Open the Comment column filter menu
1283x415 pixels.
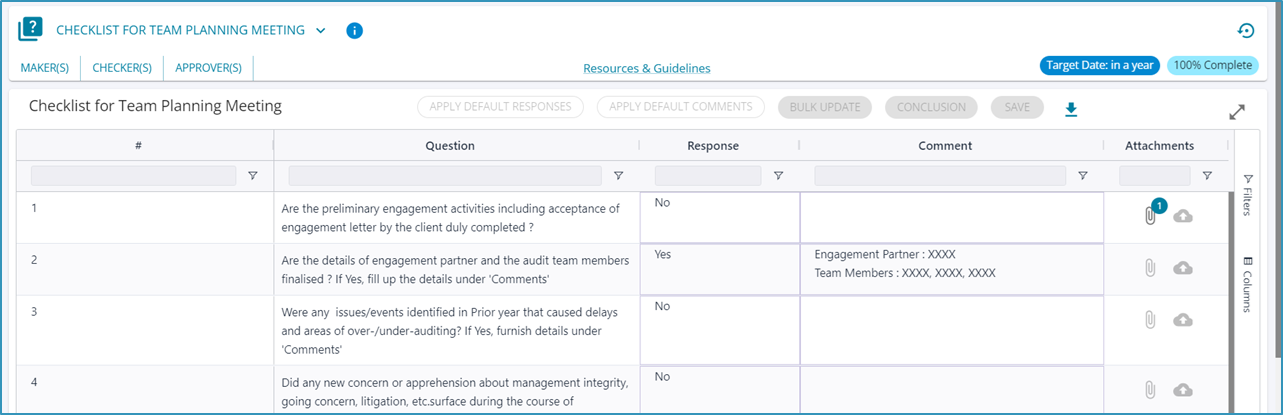click(x=1083, y=176)
